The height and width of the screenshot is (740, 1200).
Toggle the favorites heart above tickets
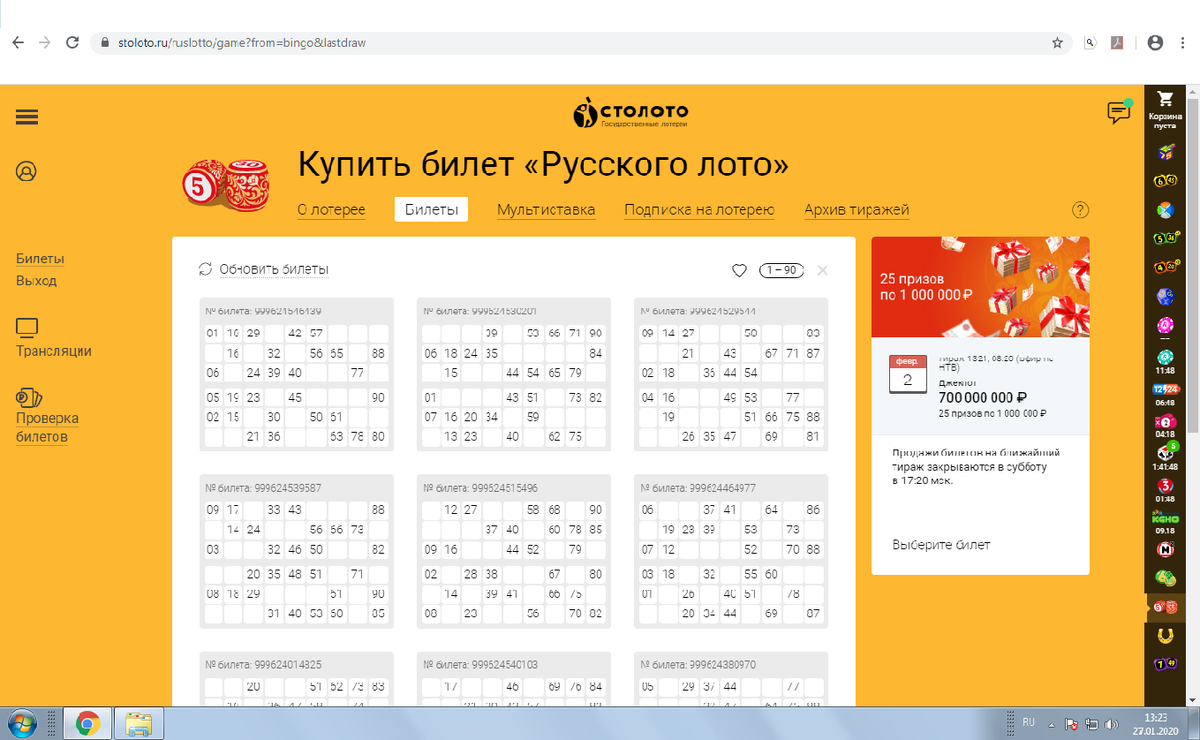coord(739,270)
